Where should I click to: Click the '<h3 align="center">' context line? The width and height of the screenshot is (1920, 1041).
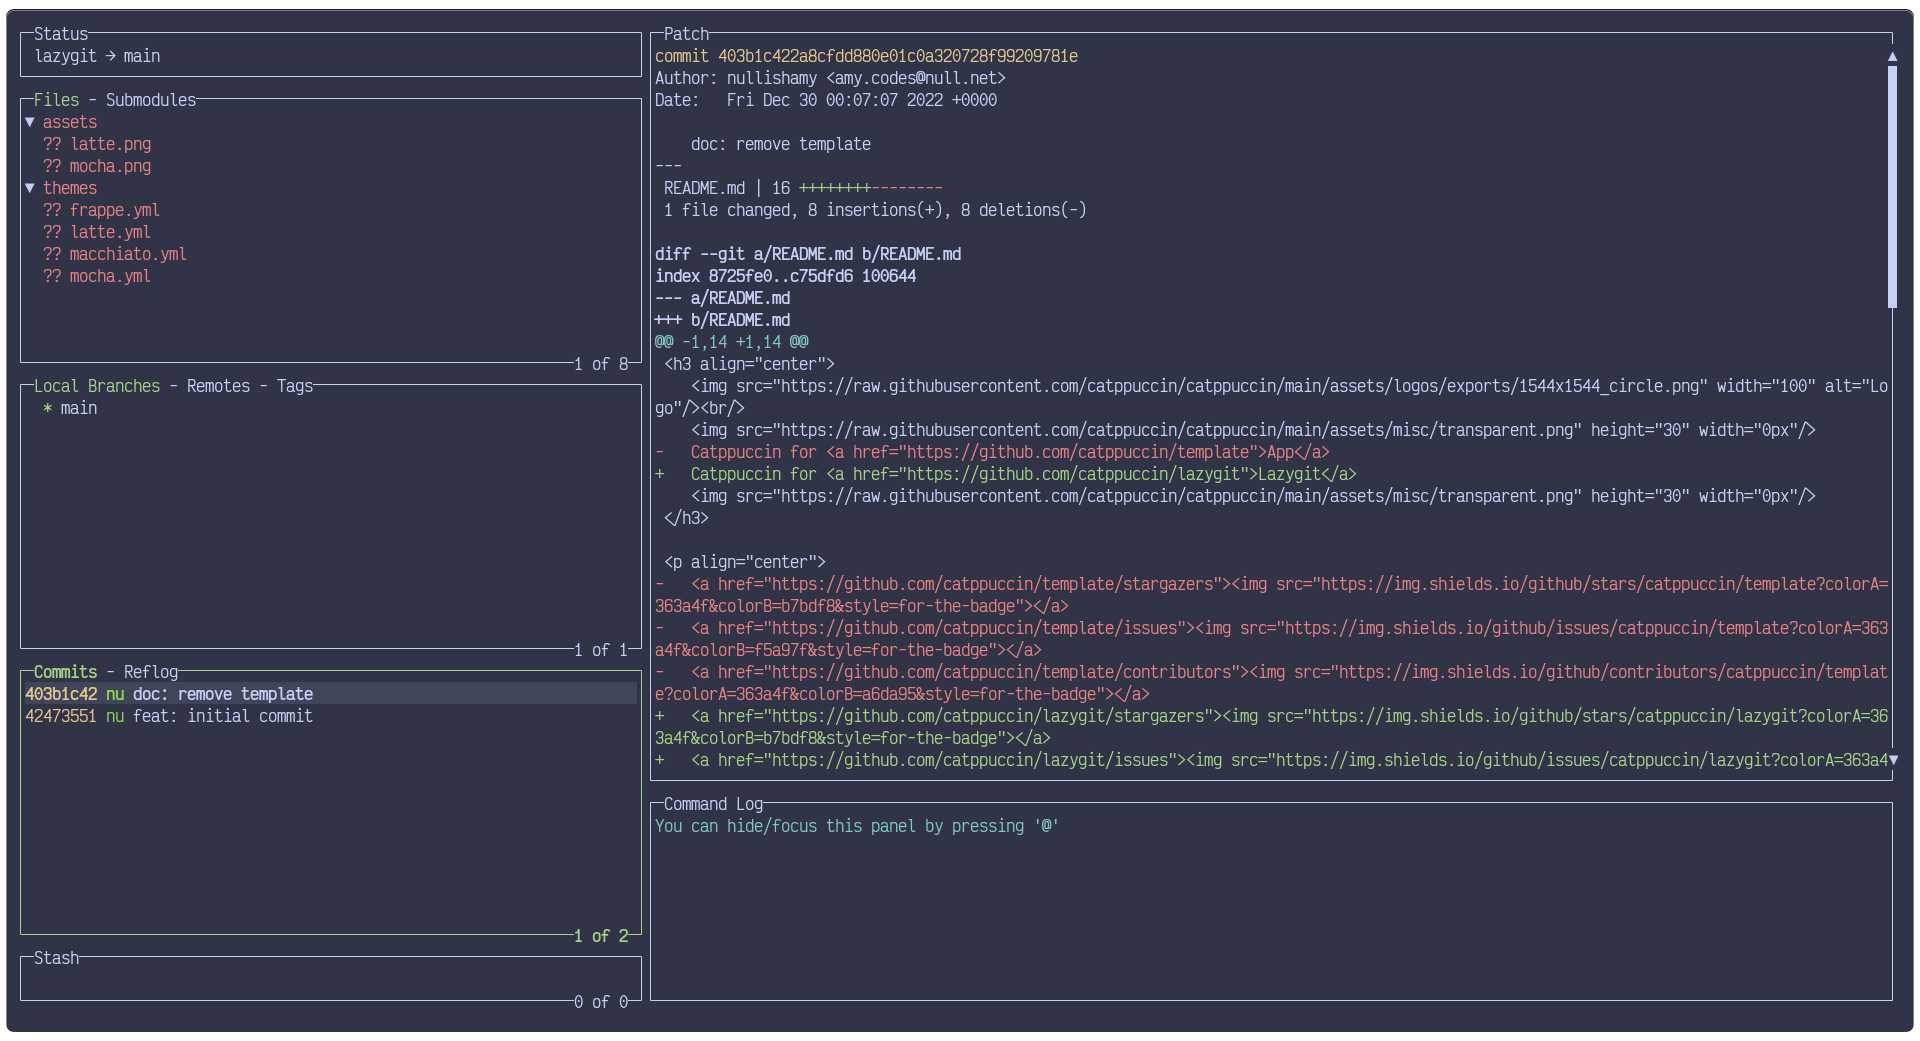750,364
